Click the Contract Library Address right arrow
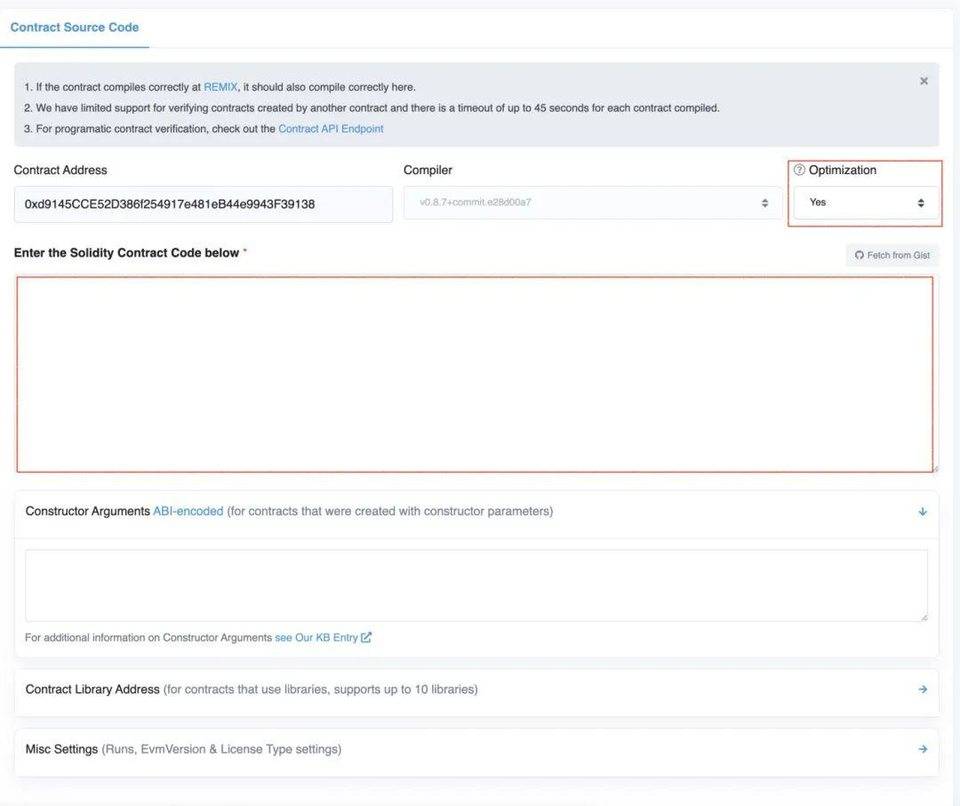Screen dimensions: 960x806 tap(923, 689)
